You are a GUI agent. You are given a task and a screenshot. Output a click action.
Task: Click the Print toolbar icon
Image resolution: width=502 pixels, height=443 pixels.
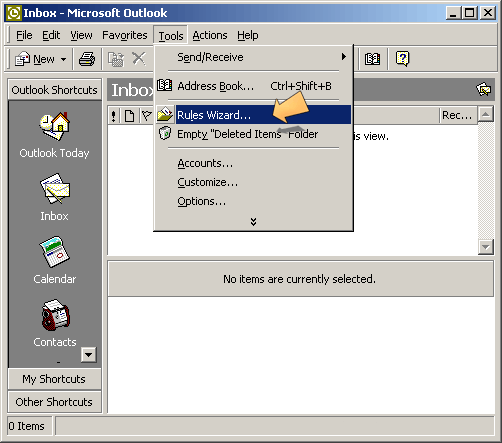[87, 59]
